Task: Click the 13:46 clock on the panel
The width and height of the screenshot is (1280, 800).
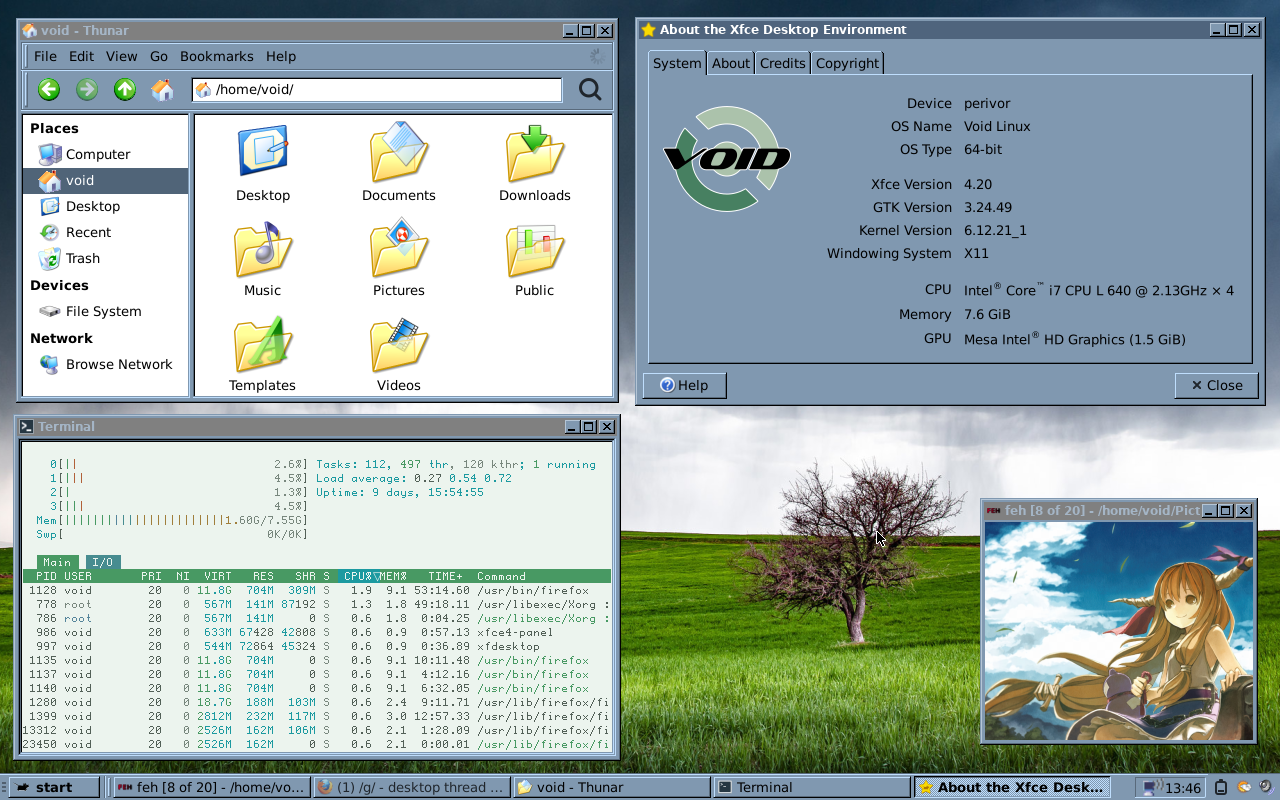Action: click(x=1183, y=788)
